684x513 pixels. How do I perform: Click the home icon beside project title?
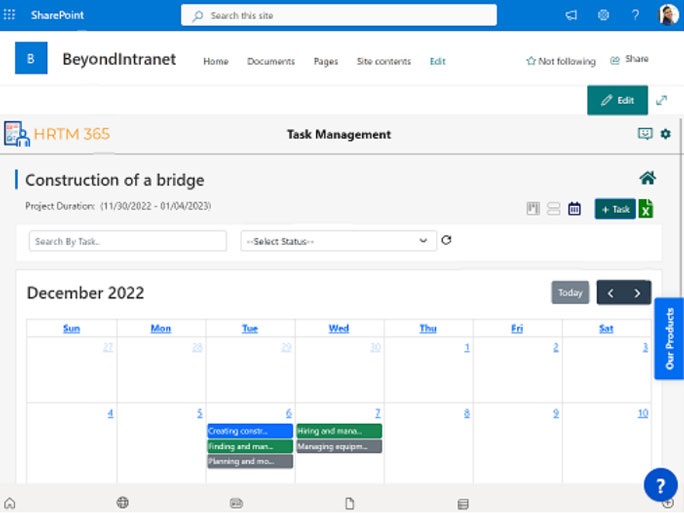coord(647,178)
